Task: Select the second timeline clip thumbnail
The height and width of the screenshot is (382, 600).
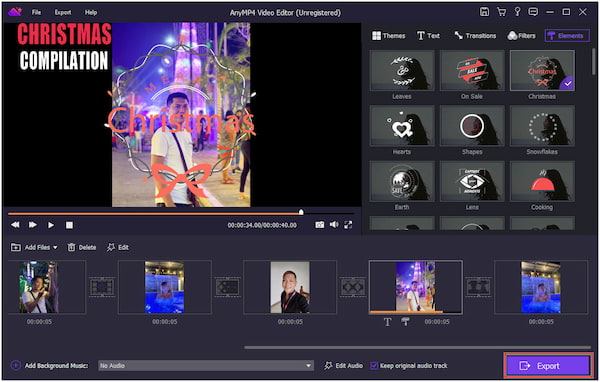Action: [165, 287]
